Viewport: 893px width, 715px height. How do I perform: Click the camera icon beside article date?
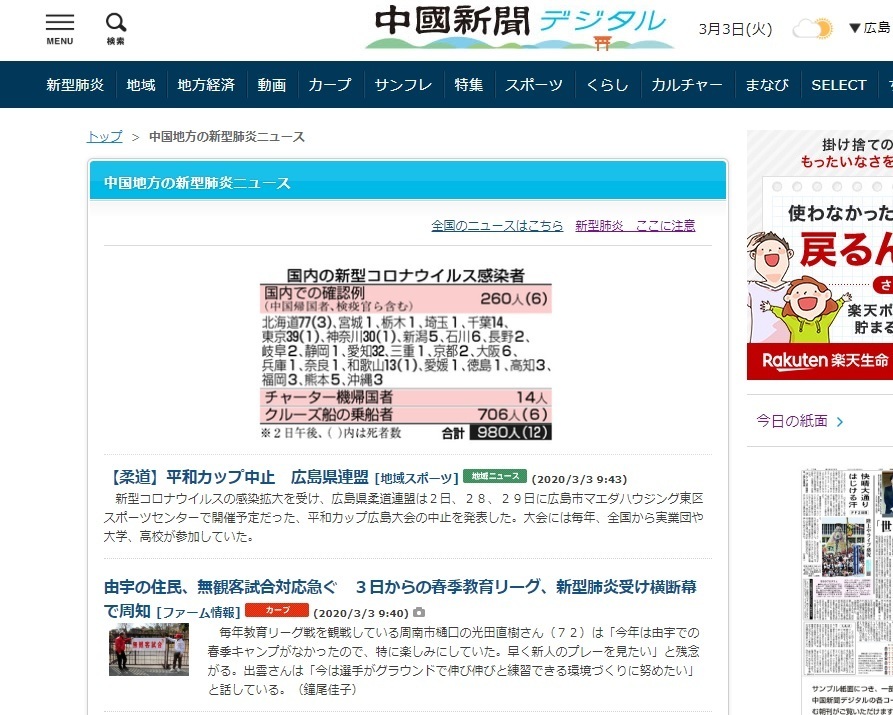point(419,612)
